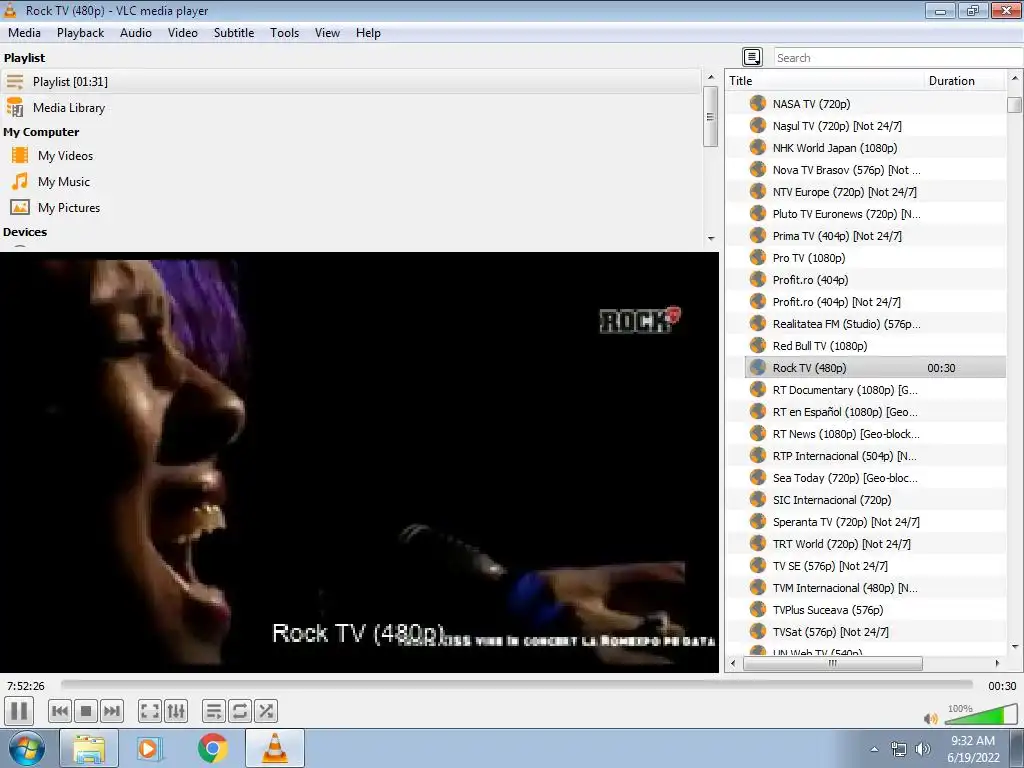Sort playlist by Duration column header
The height and width of the screenshot is (768, 1024).
[965, 81]
